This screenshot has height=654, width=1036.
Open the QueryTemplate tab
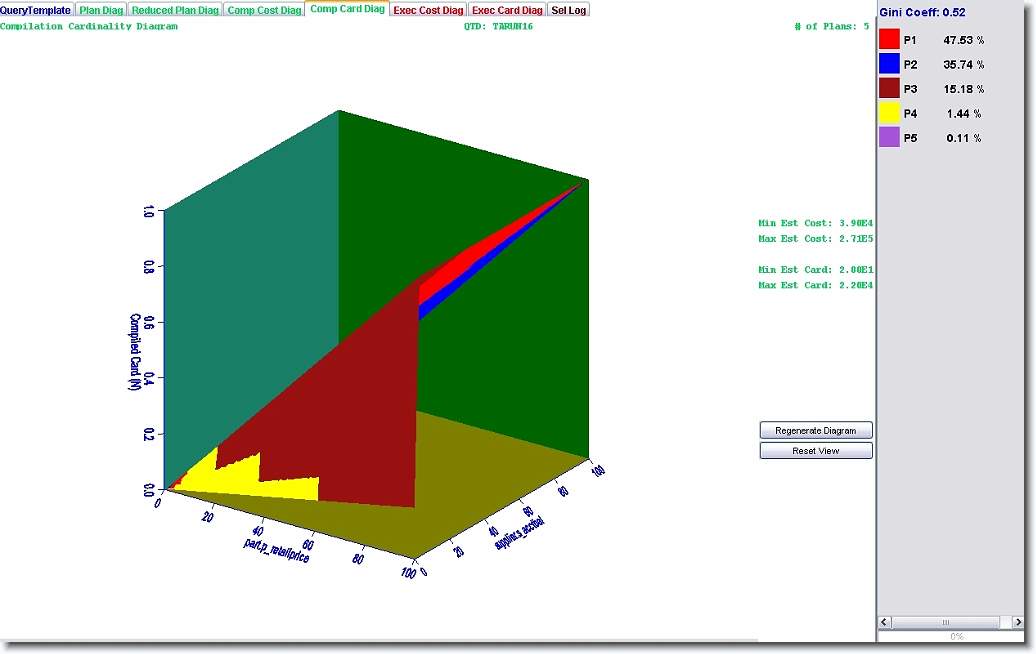click(36, 10)
